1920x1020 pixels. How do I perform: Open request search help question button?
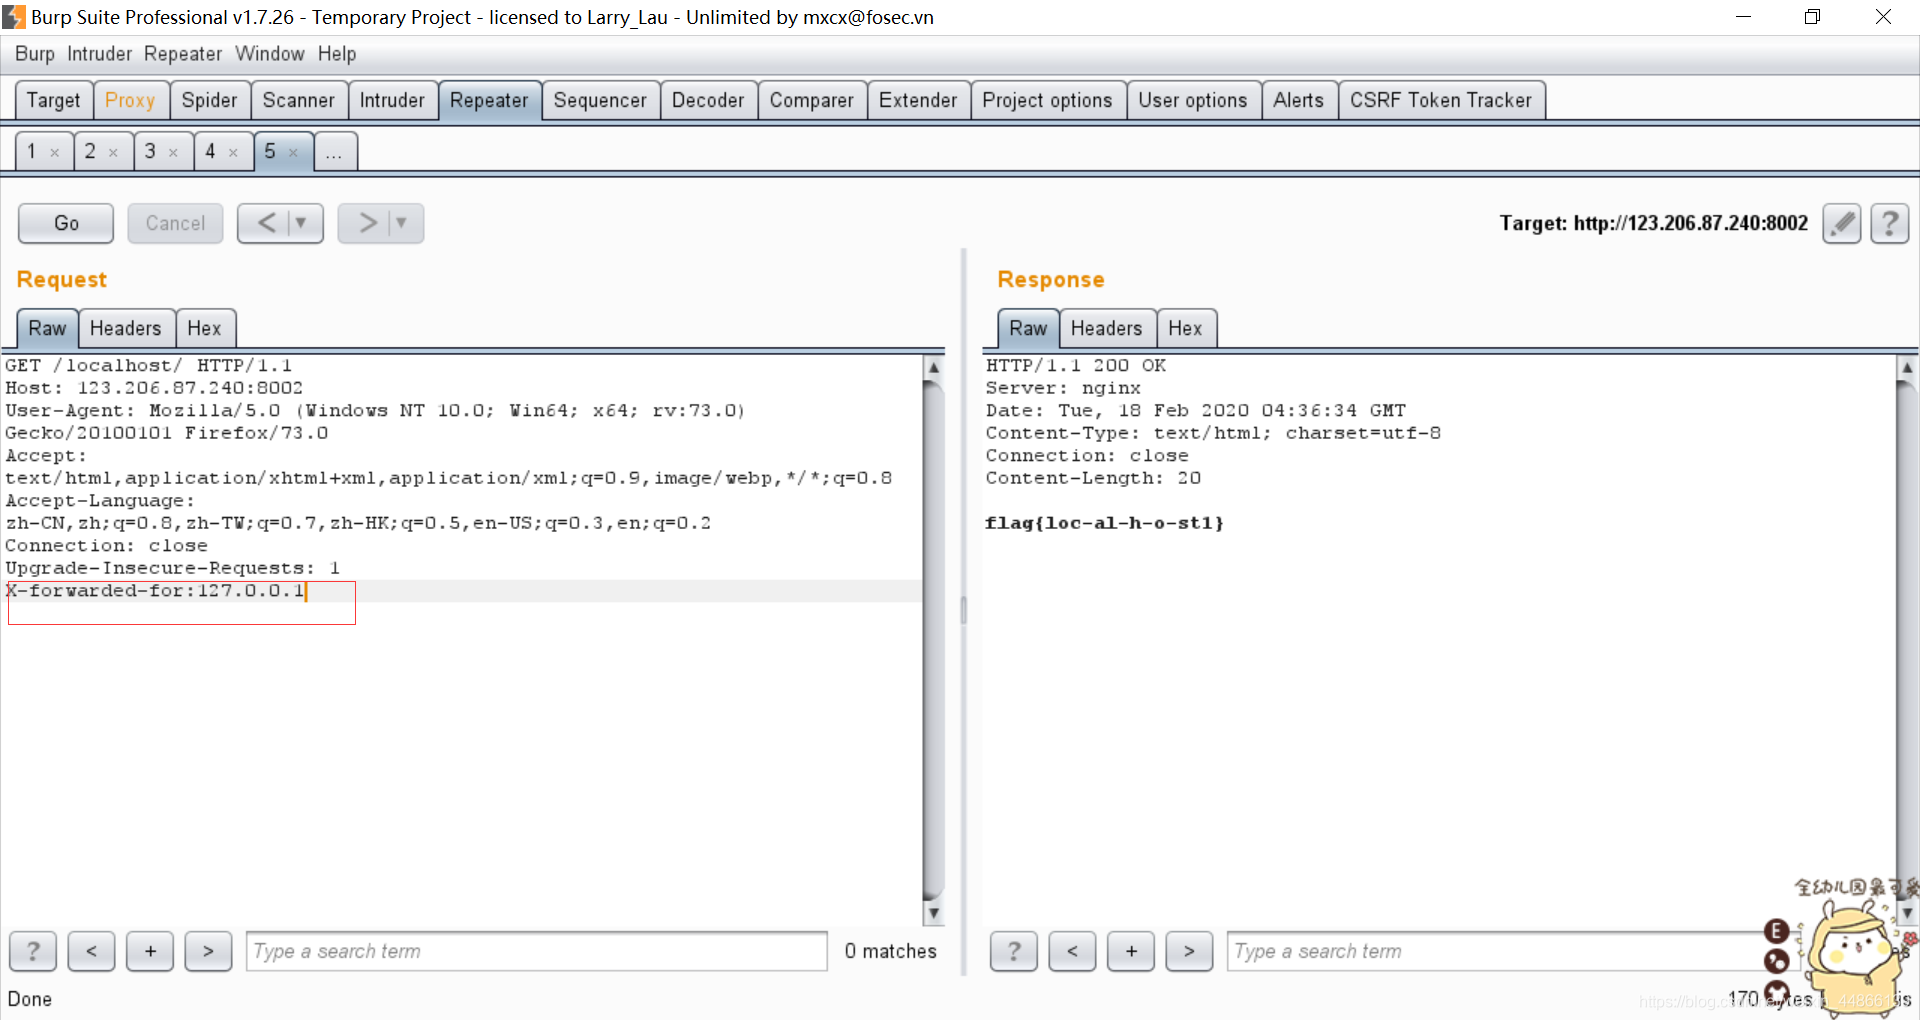pyautogui.click(x=33, y=951)
